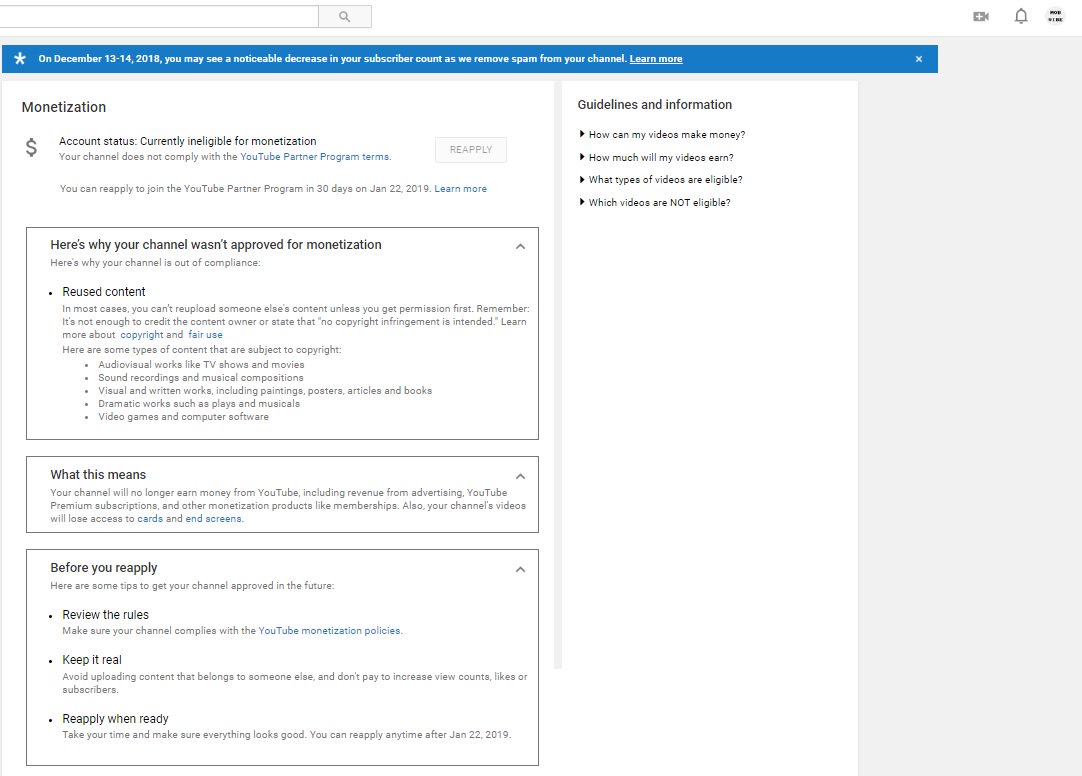Click the Before you reapply heading text

(104, 568)
